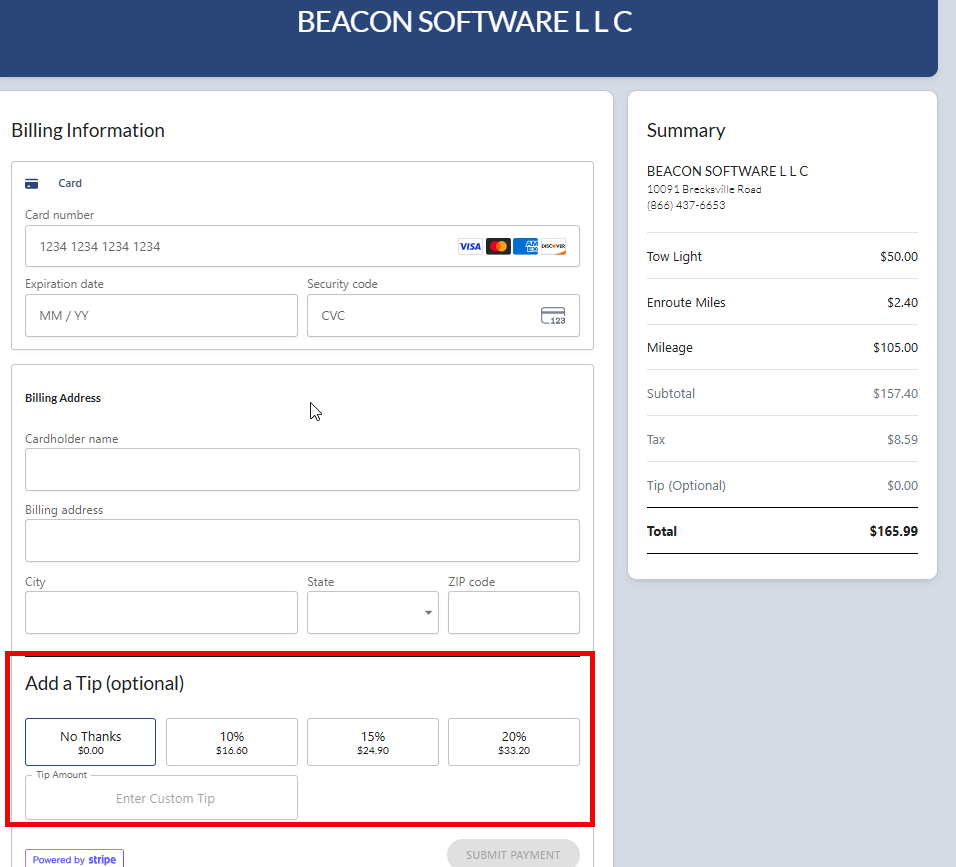956x867 pixels.
Task: Select the Card payment method tab
Action: (53, 184)
